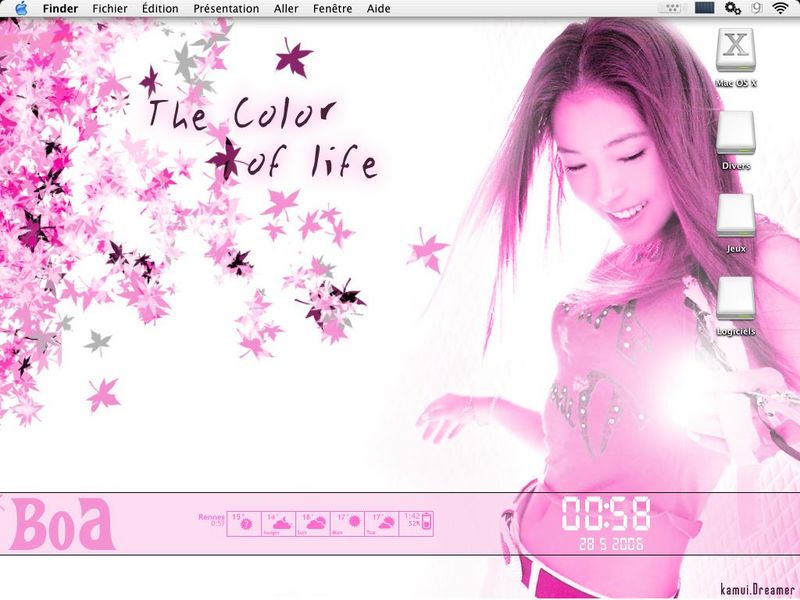This screenshot has height=600, width=800.
Task: Click the Rennes city label
Action: click(211, 517)
